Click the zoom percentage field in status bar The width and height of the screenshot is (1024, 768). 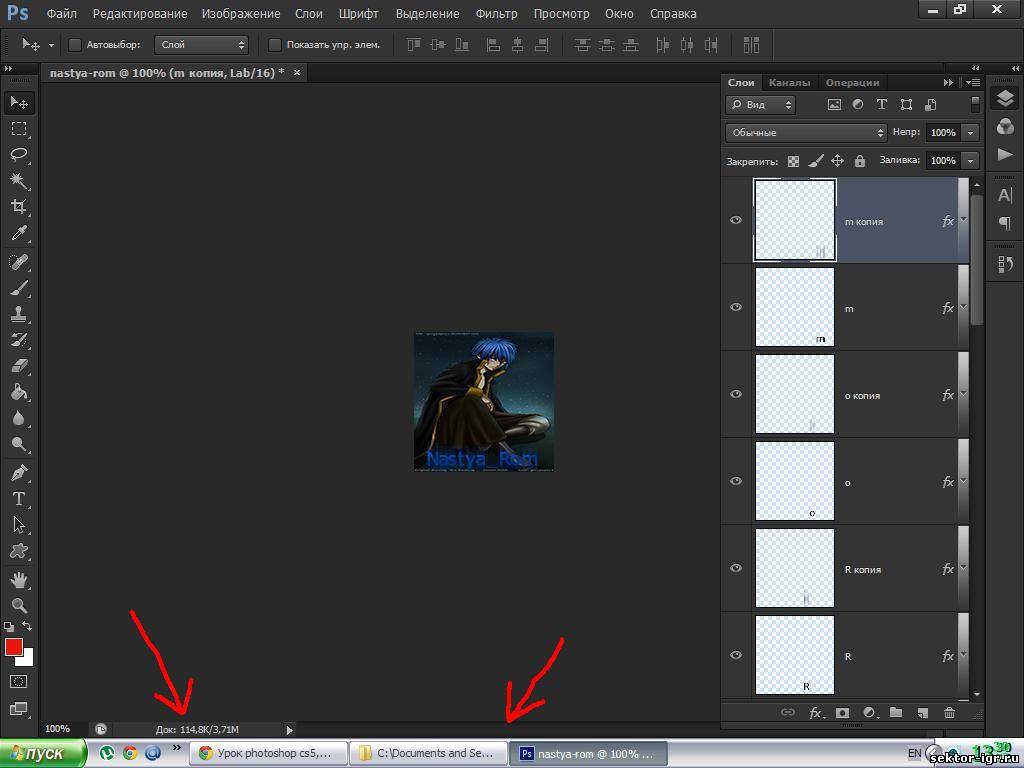[x=57, y=729]
